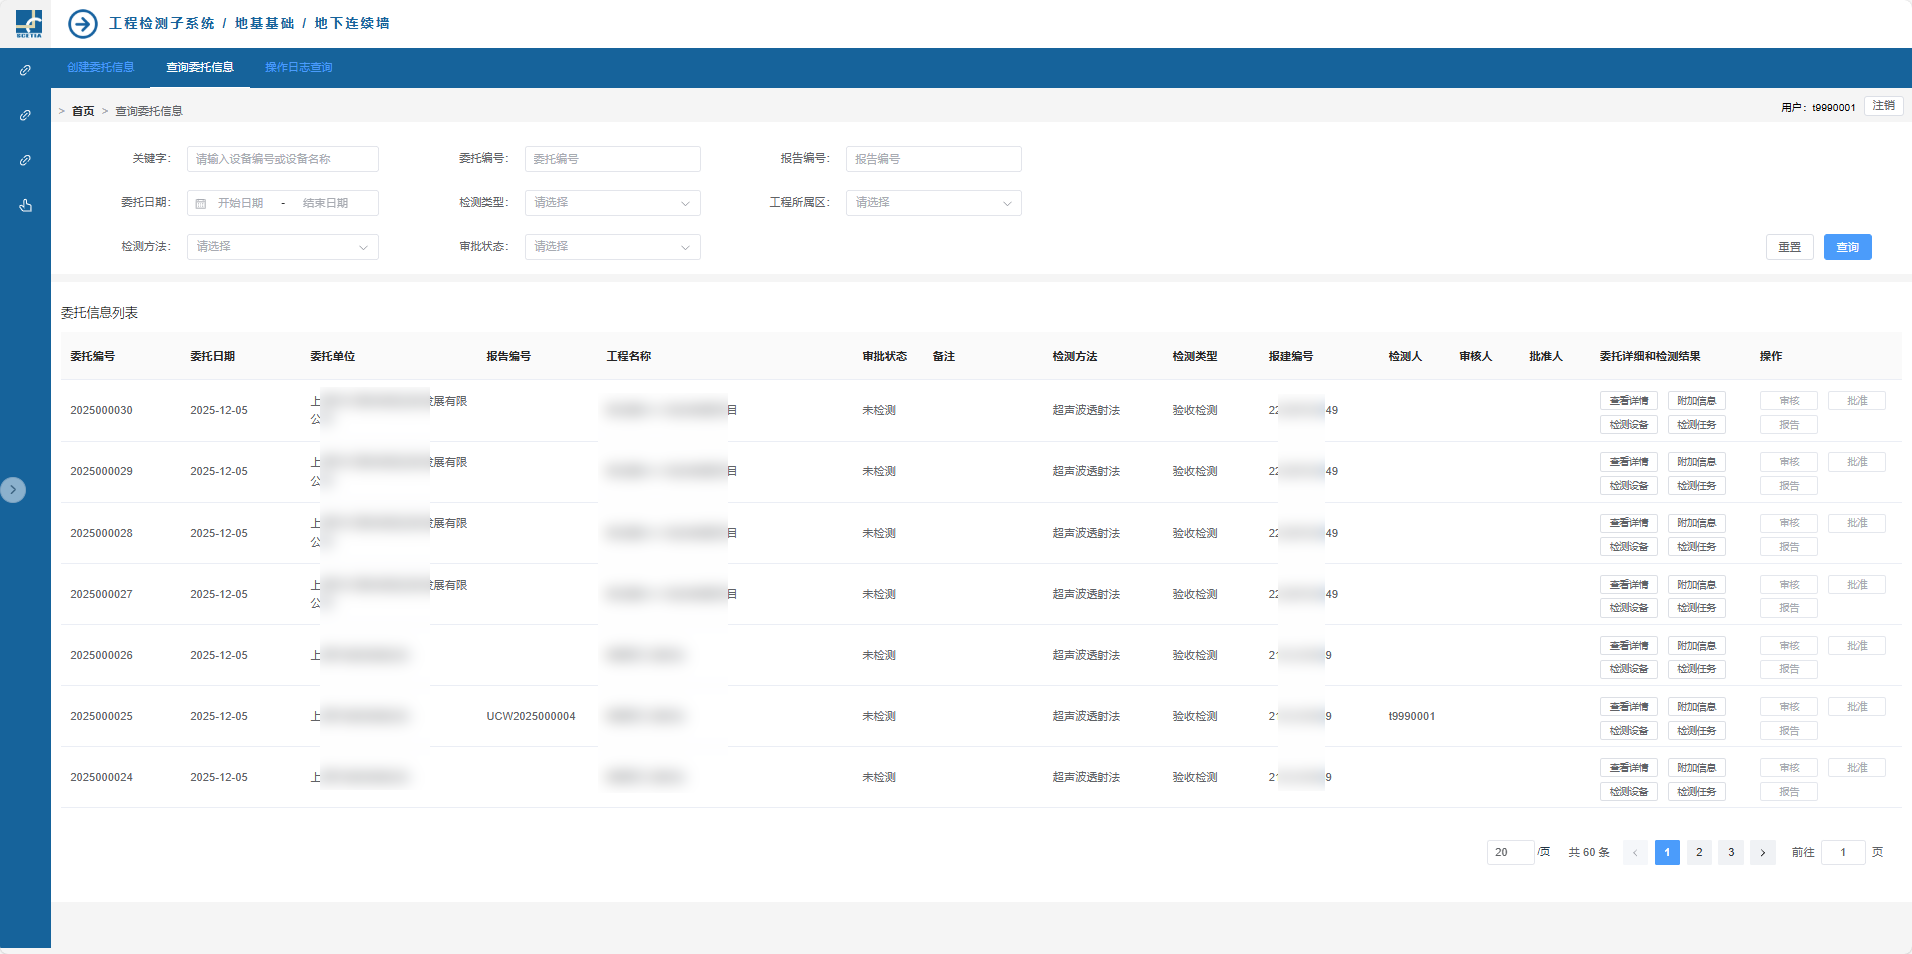Switch to the 操作日志查询 tab
Screen dimensions: 1912x954
[x=298, y=68]
